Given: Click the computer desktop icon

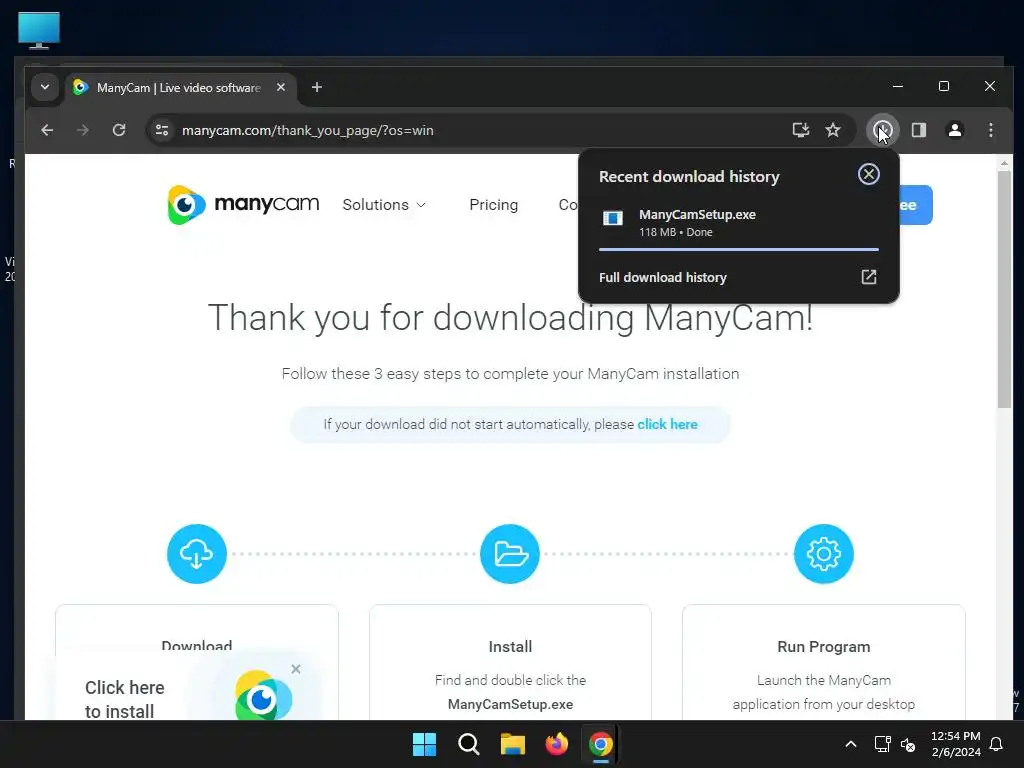Looking at the screenshot, I should point(39,30).
